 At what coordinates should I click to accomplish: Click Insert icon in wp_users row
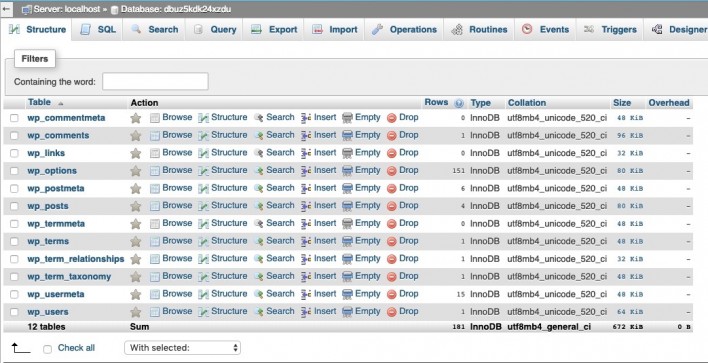[306, 312]
